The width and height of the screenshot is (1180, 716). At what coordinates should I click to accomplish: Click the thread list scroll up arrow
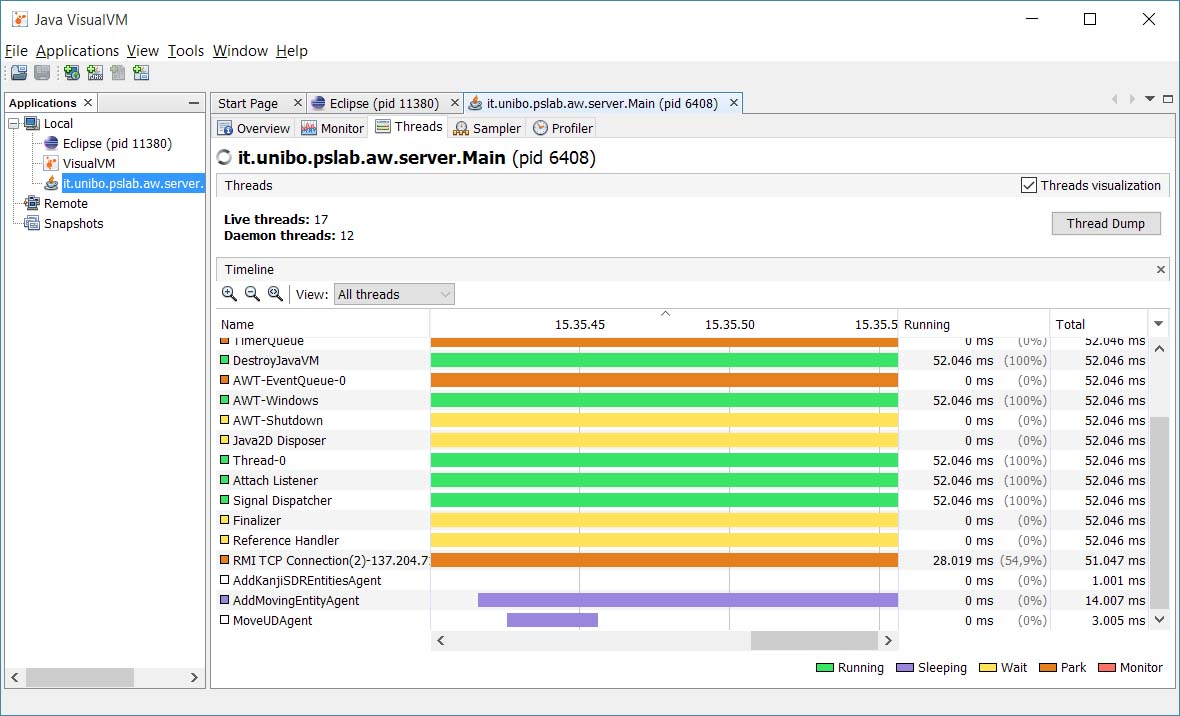[1160, 349]
